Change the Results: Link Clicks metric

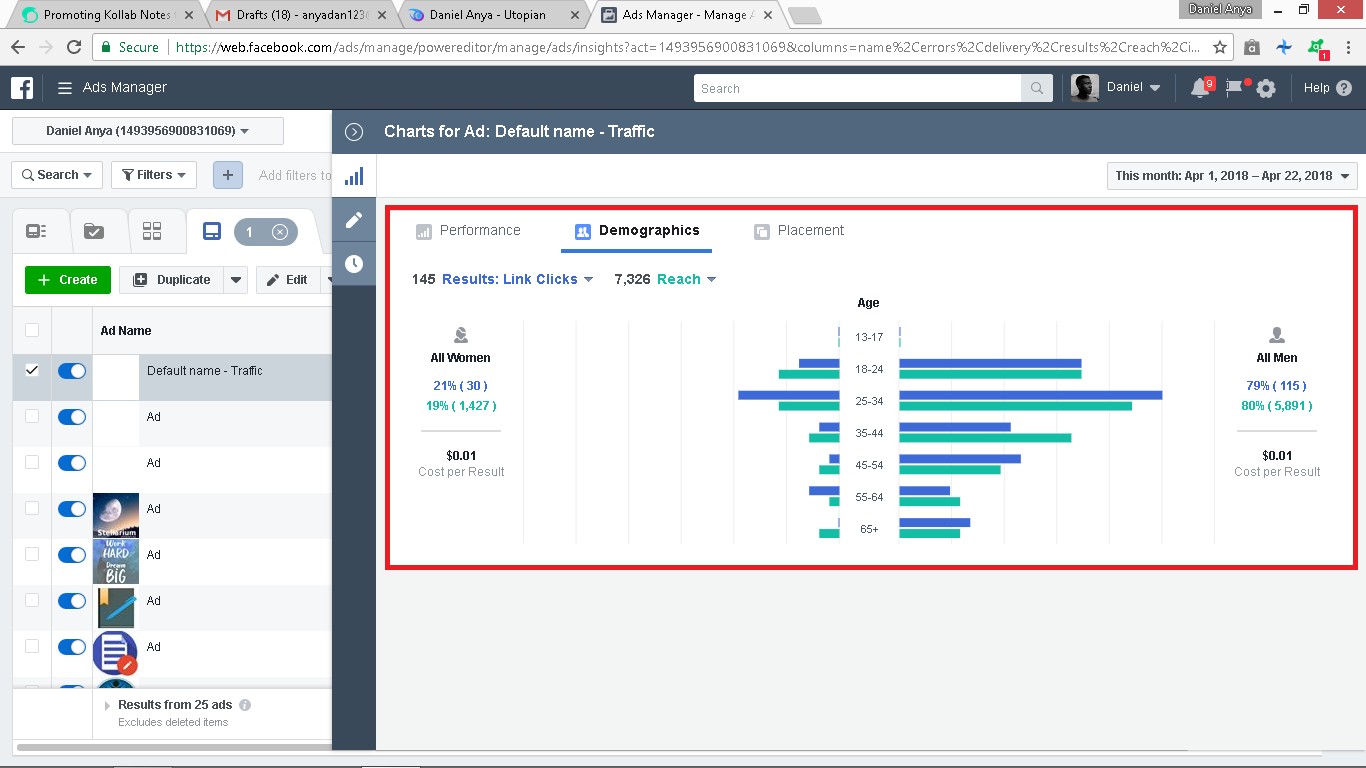[x=518, y=279]
